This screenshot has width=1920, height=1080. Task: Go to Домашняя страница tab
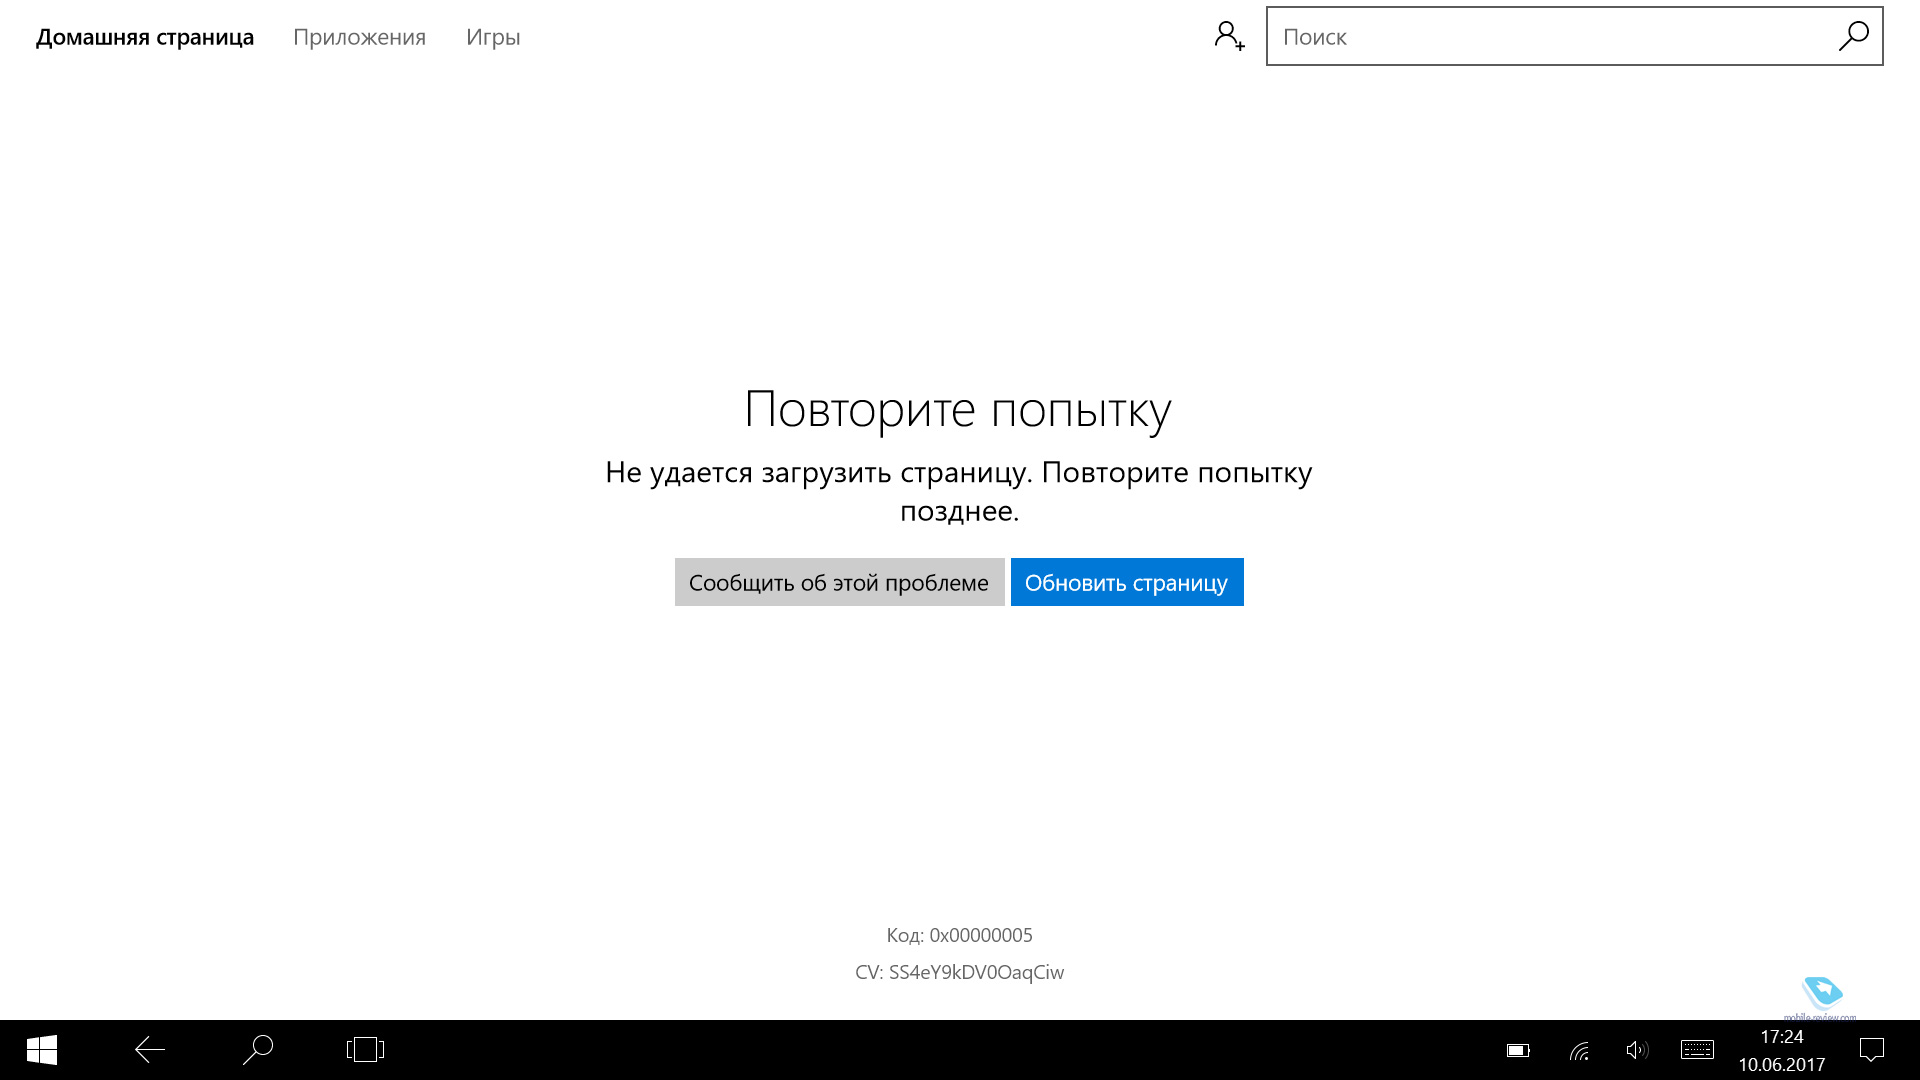(145, 37)
